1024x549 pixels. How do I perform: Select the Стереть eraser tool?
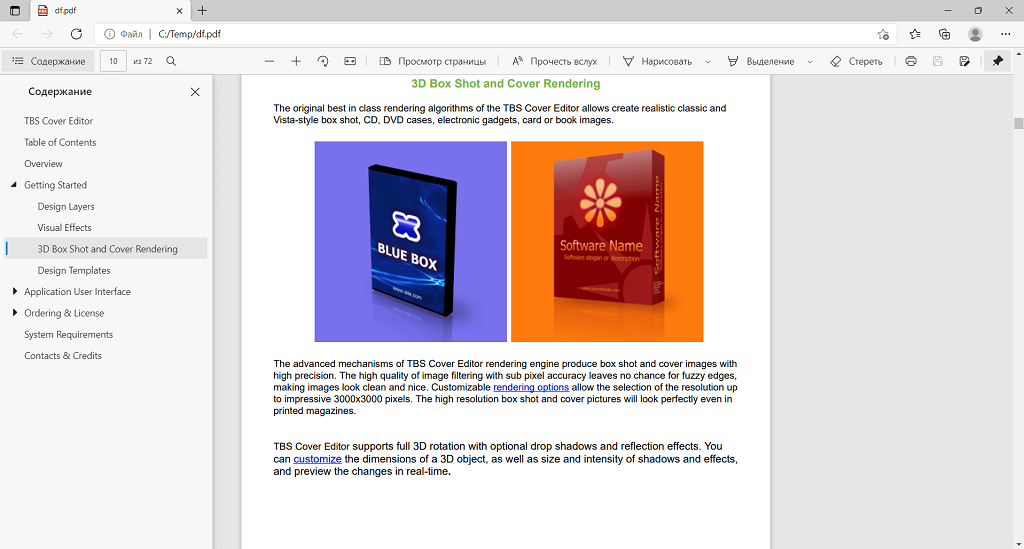point(856,61)
